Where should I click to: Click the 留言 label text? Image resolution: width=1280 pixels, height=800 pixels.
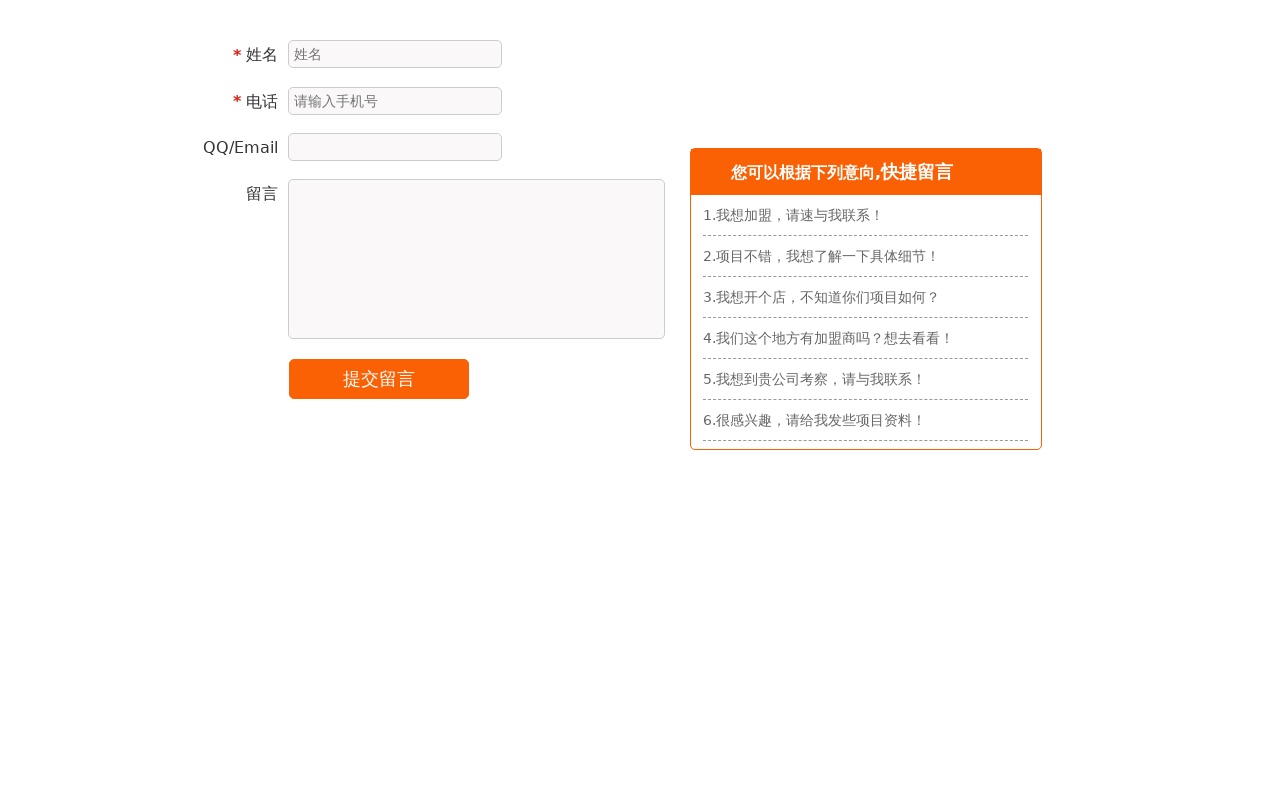click(x=262, y=194)
